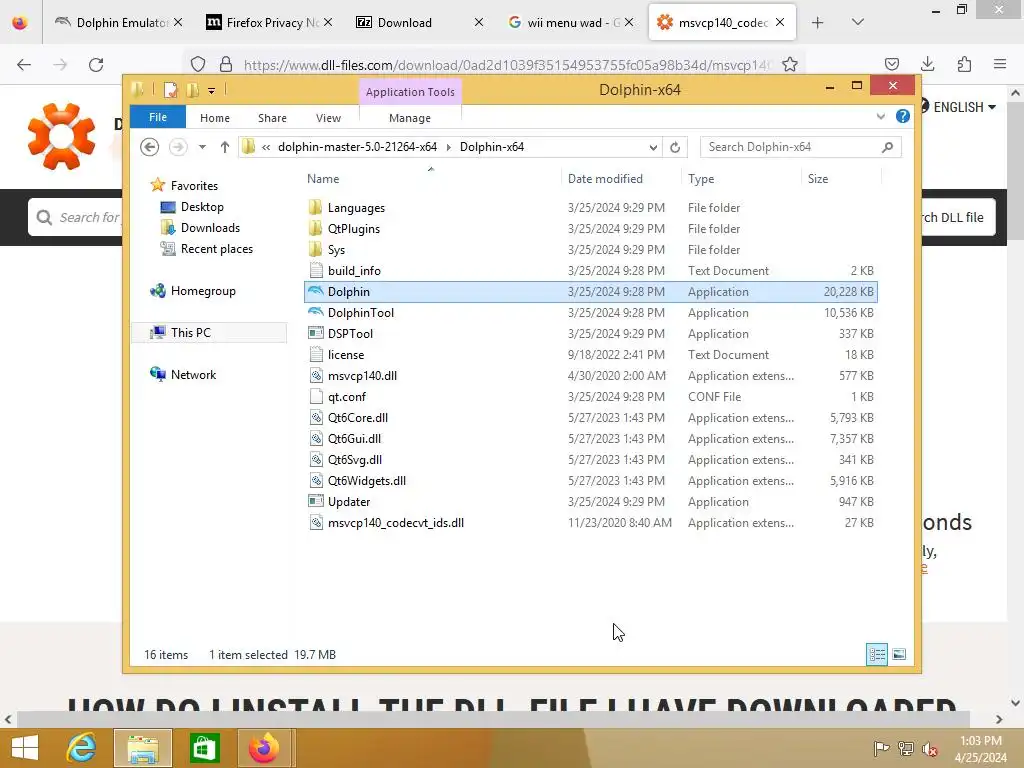Screen dimensions: 1024x768
Task: Switch to details view layout icon
Action: click(876, 654)
